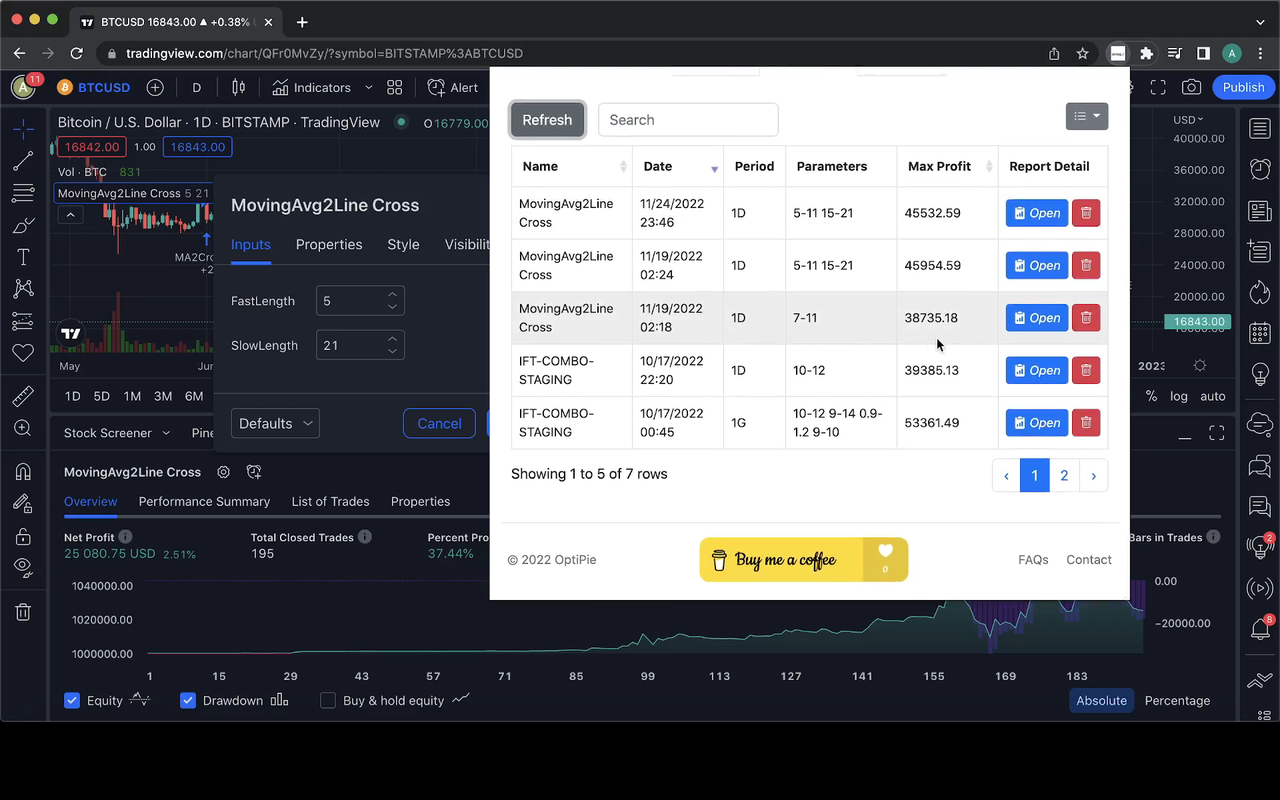Enable the Buy & hold equity checkbox
This screenshot has height=800, width=1280.
328,700
